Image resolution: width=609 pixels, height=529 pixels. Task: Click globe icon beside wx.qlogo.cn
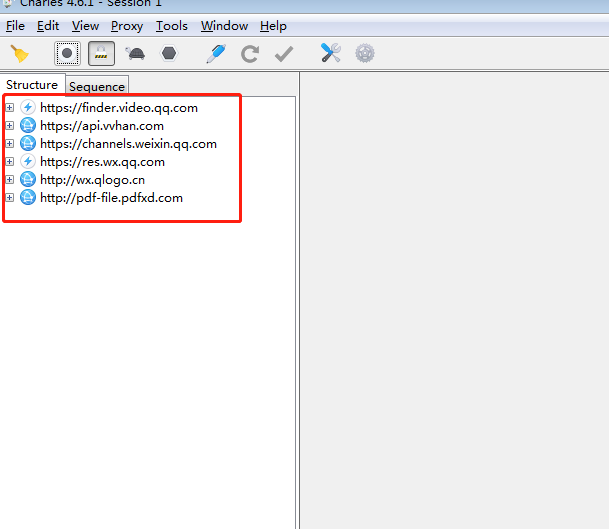coord(28,179)
